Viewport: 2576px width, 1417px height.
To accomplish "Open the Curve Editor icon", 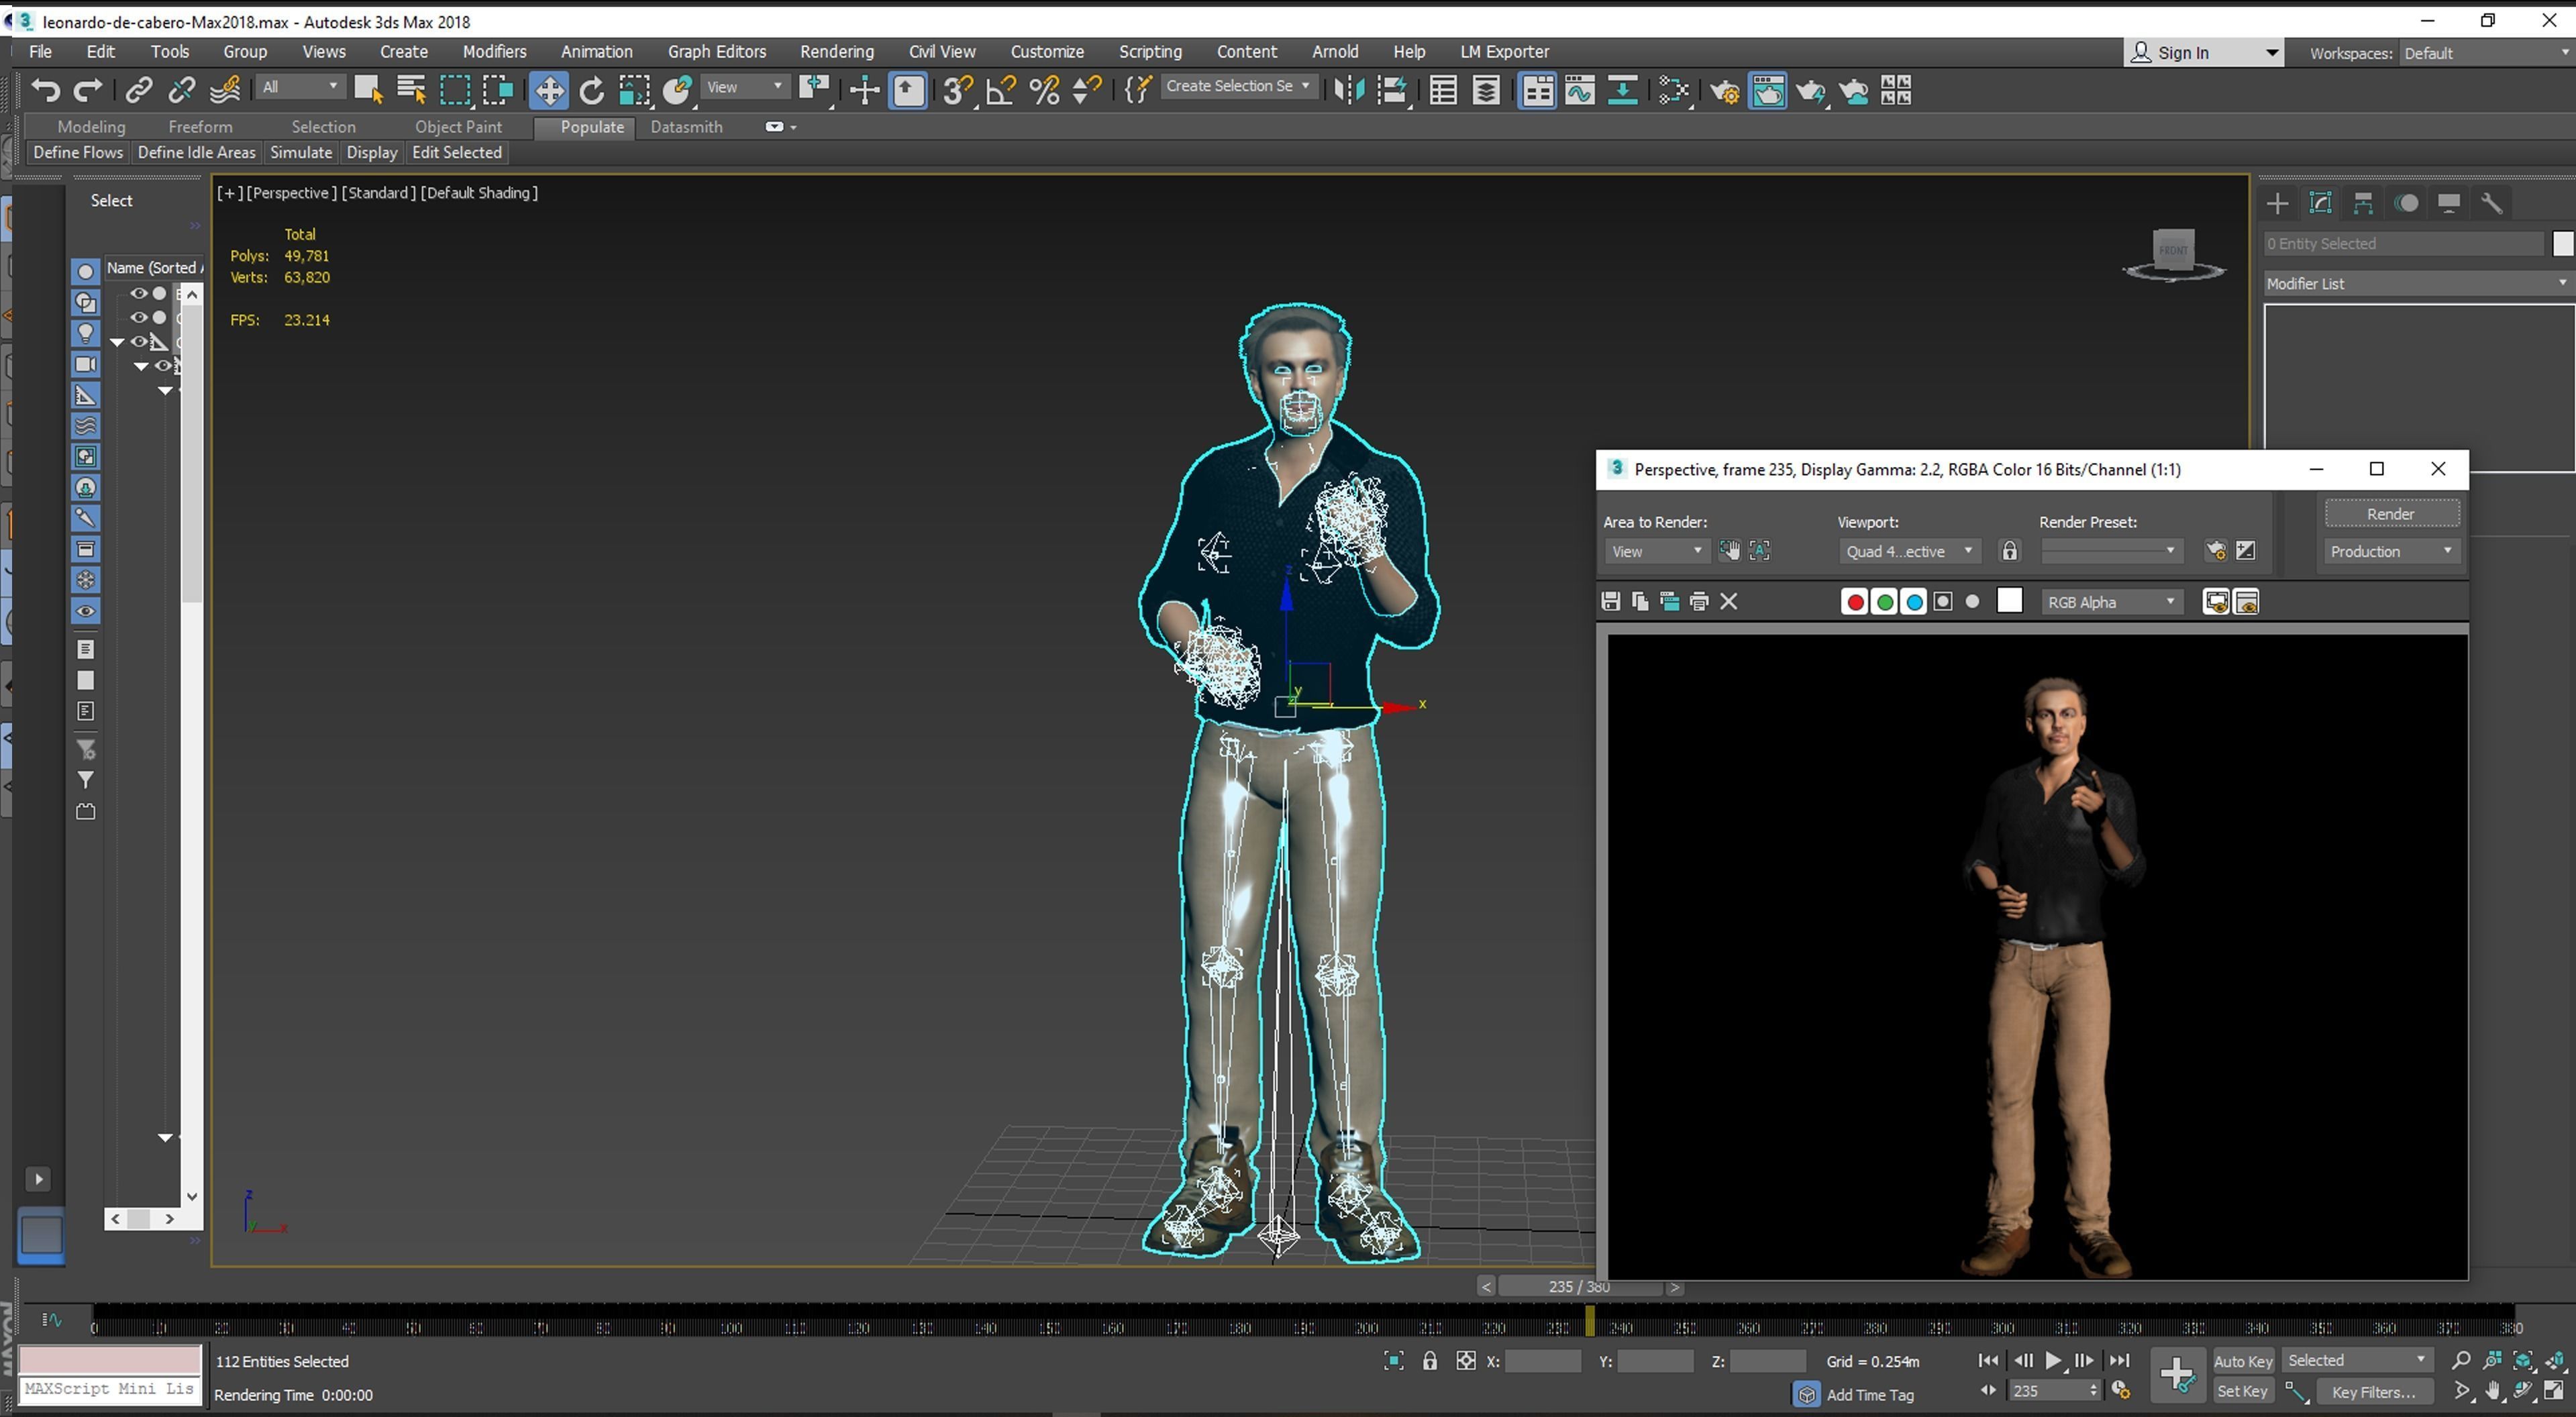I will pos(1580,90).
